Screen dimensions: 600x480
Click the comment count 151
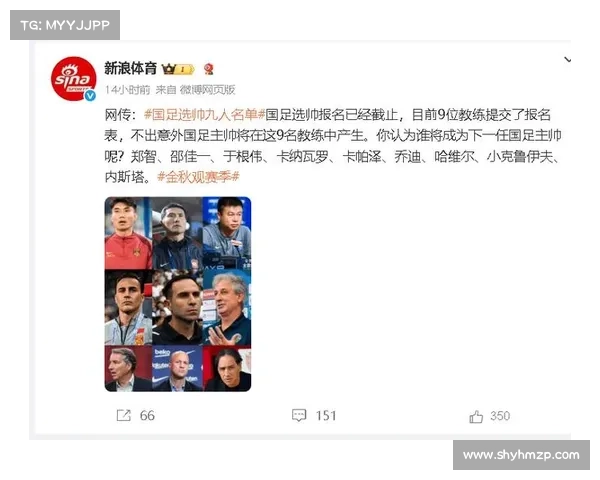click(x=326, y=416)
